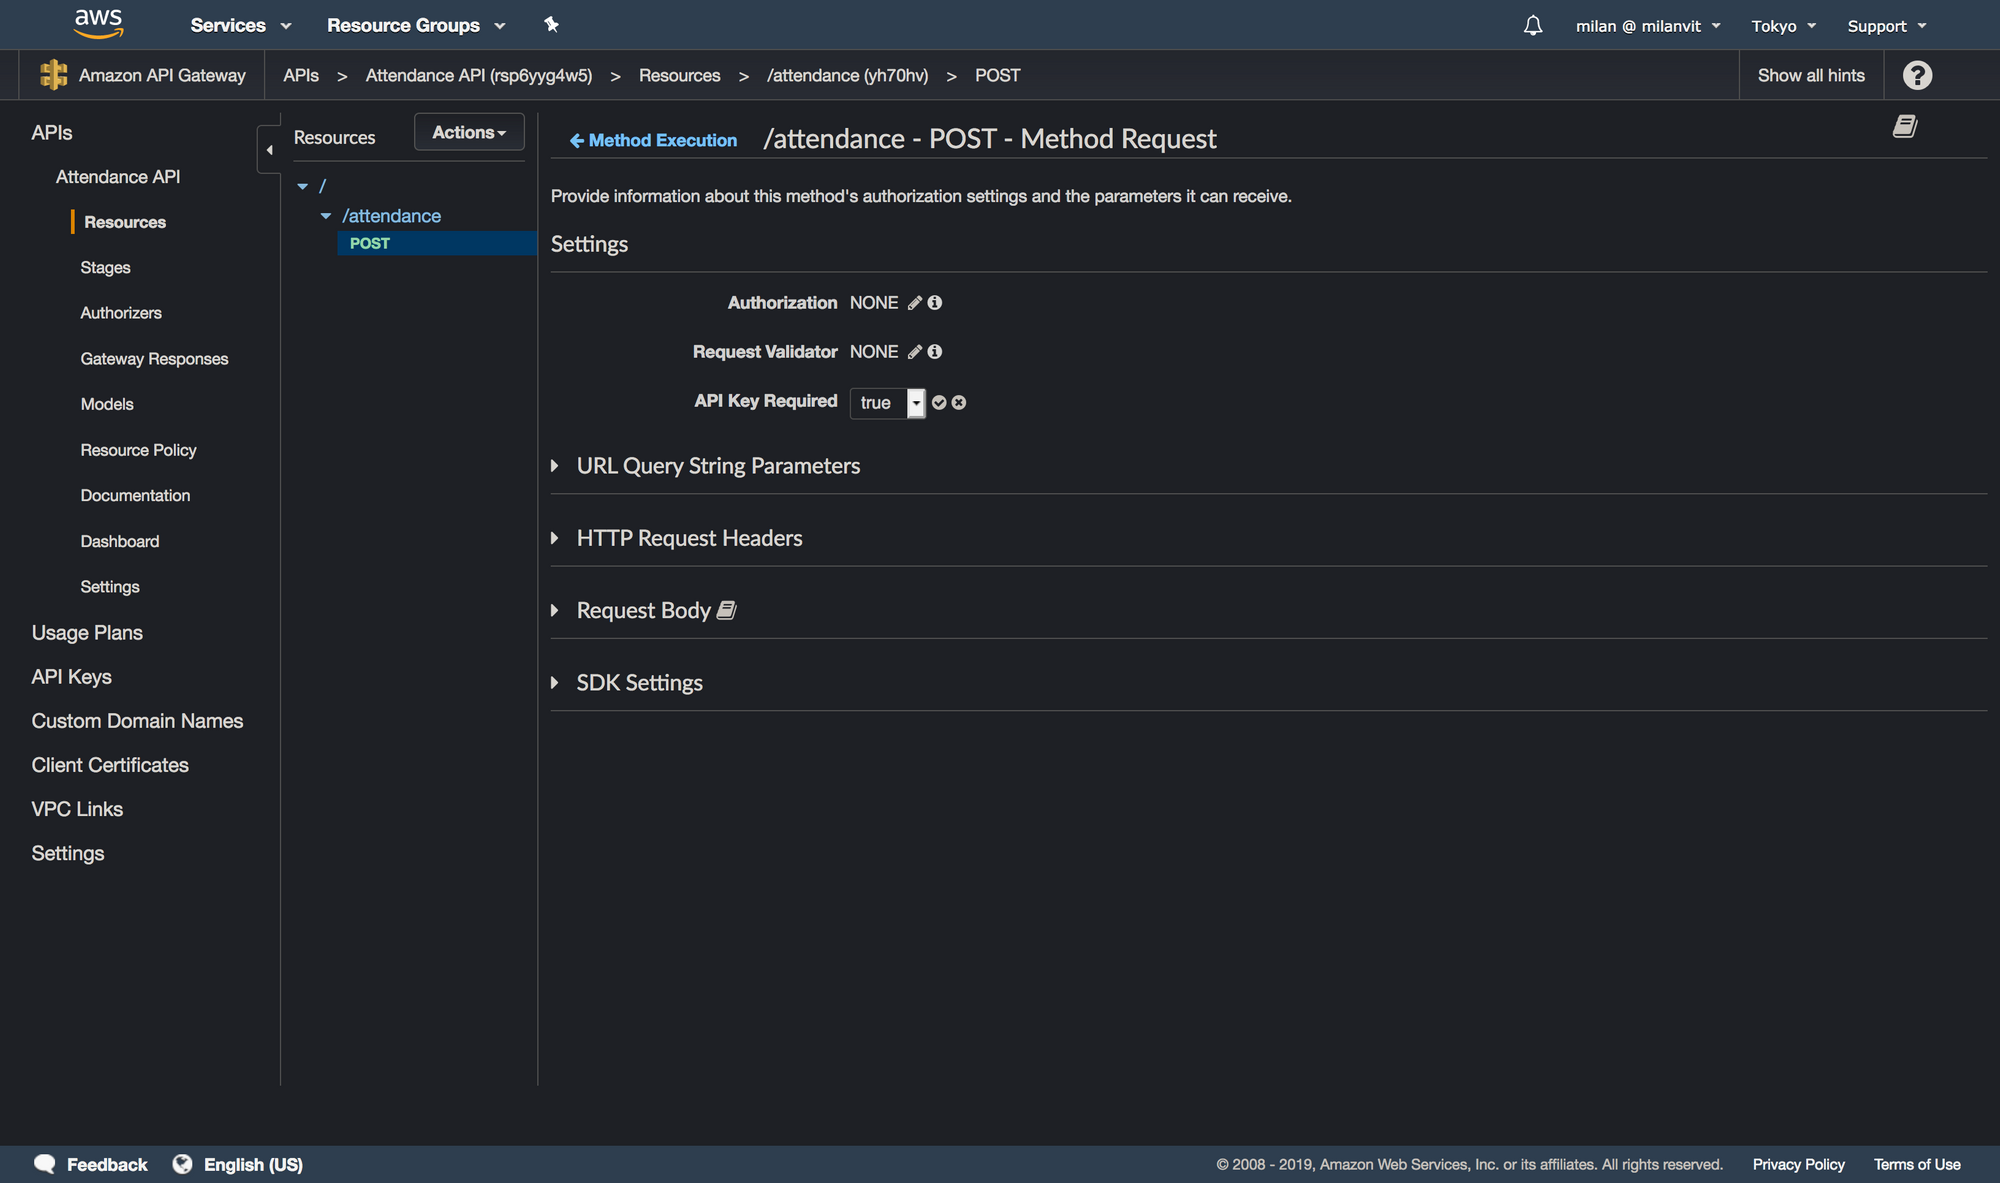The width and height of the screenshot is (2000, 1183).
Task: Open VPC Links
Action: (77, 809)
